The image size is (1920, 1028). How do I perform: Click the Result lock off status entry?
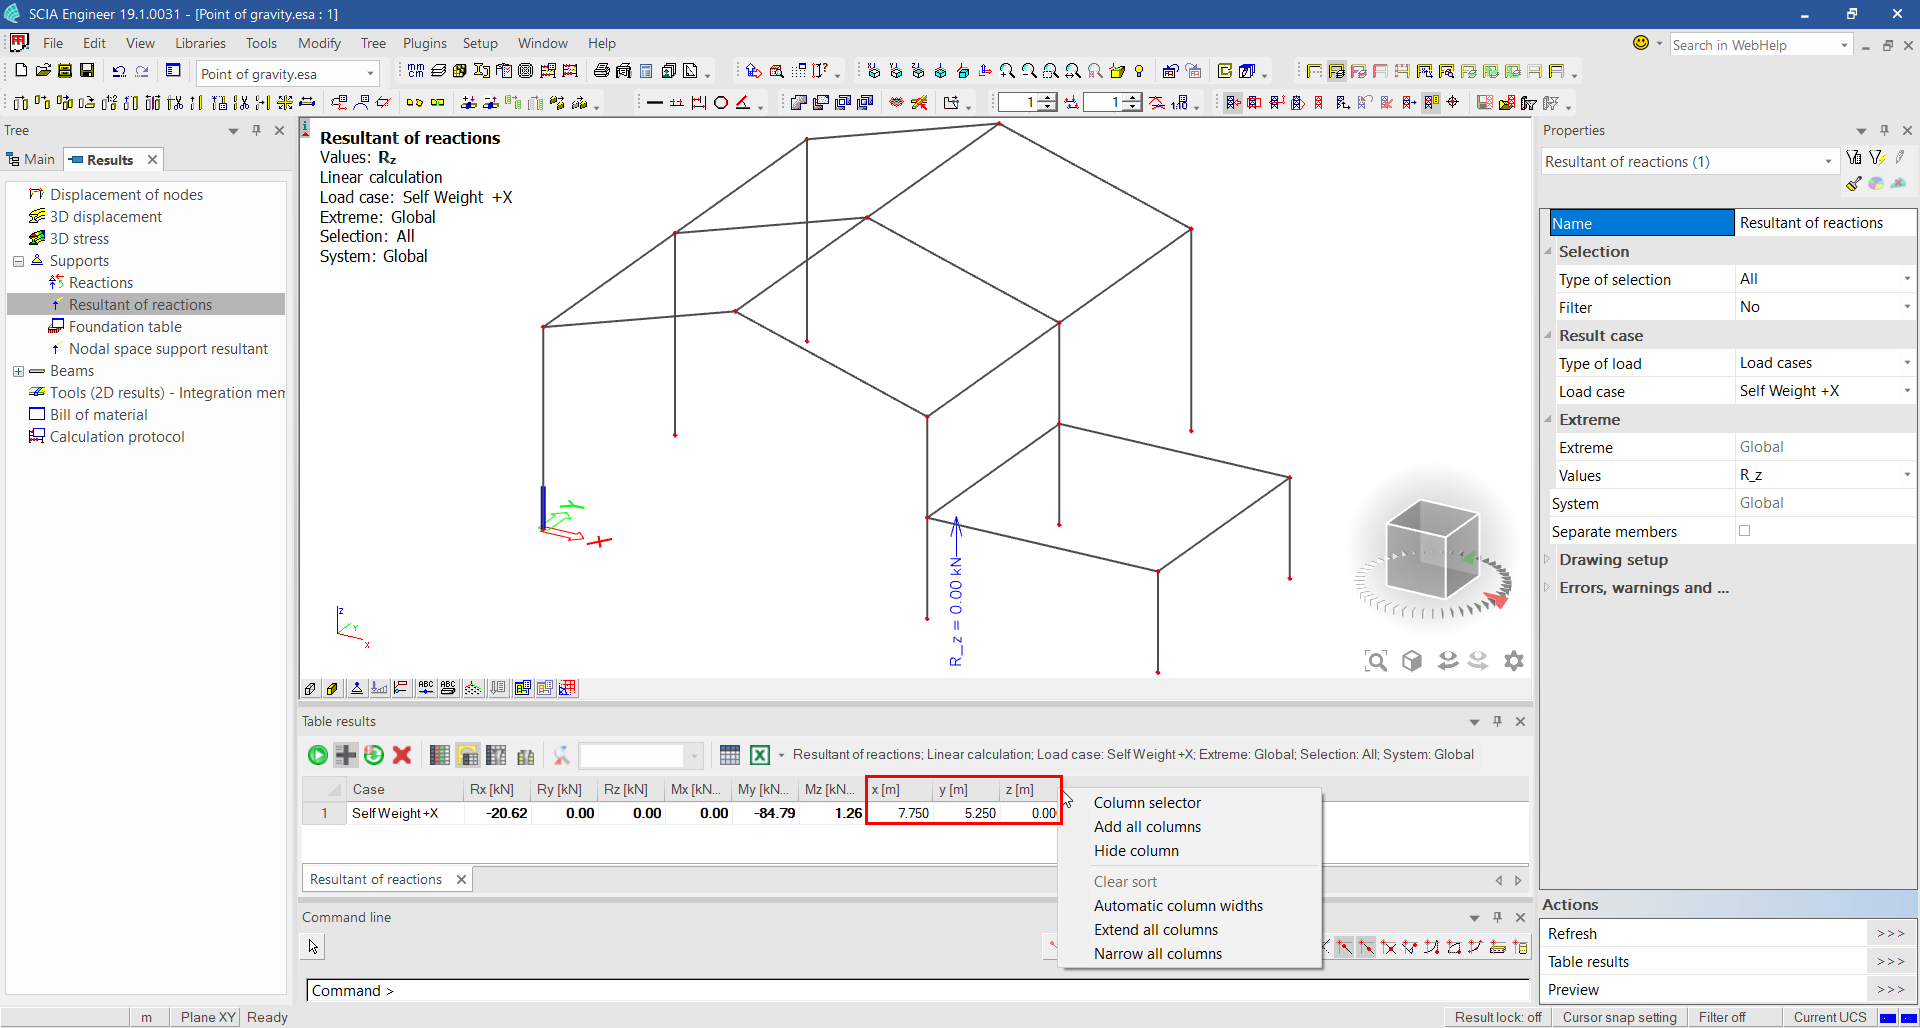1497,1017
